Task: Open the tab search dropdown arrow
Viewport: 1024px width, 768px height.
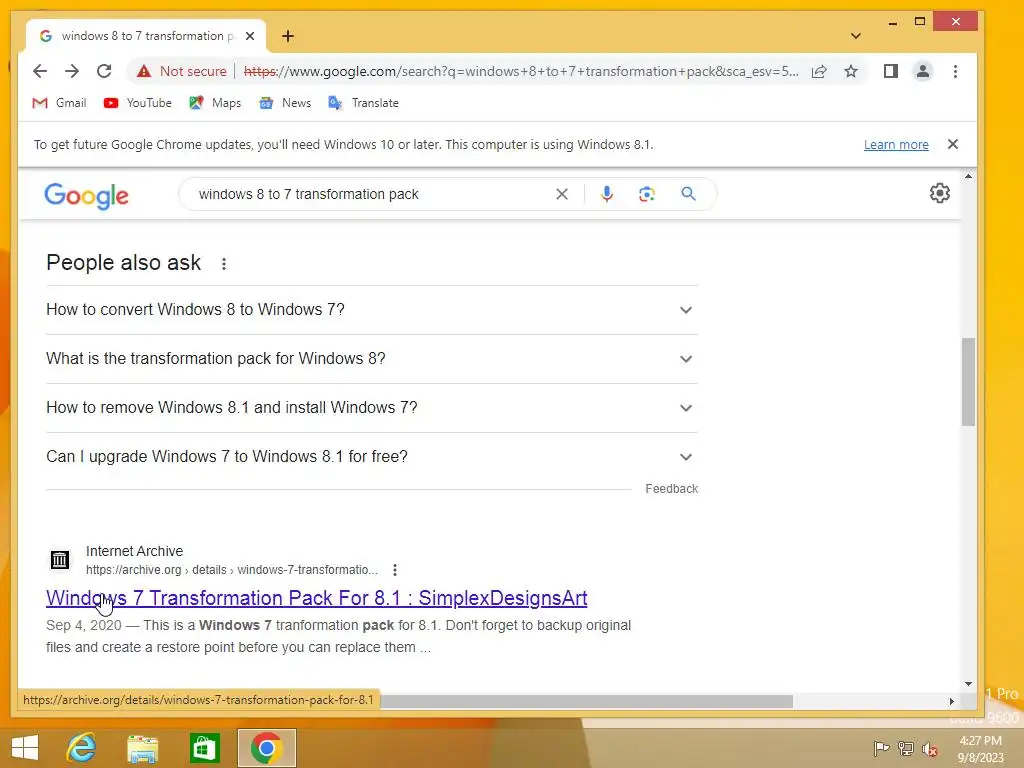Action: 856,36
